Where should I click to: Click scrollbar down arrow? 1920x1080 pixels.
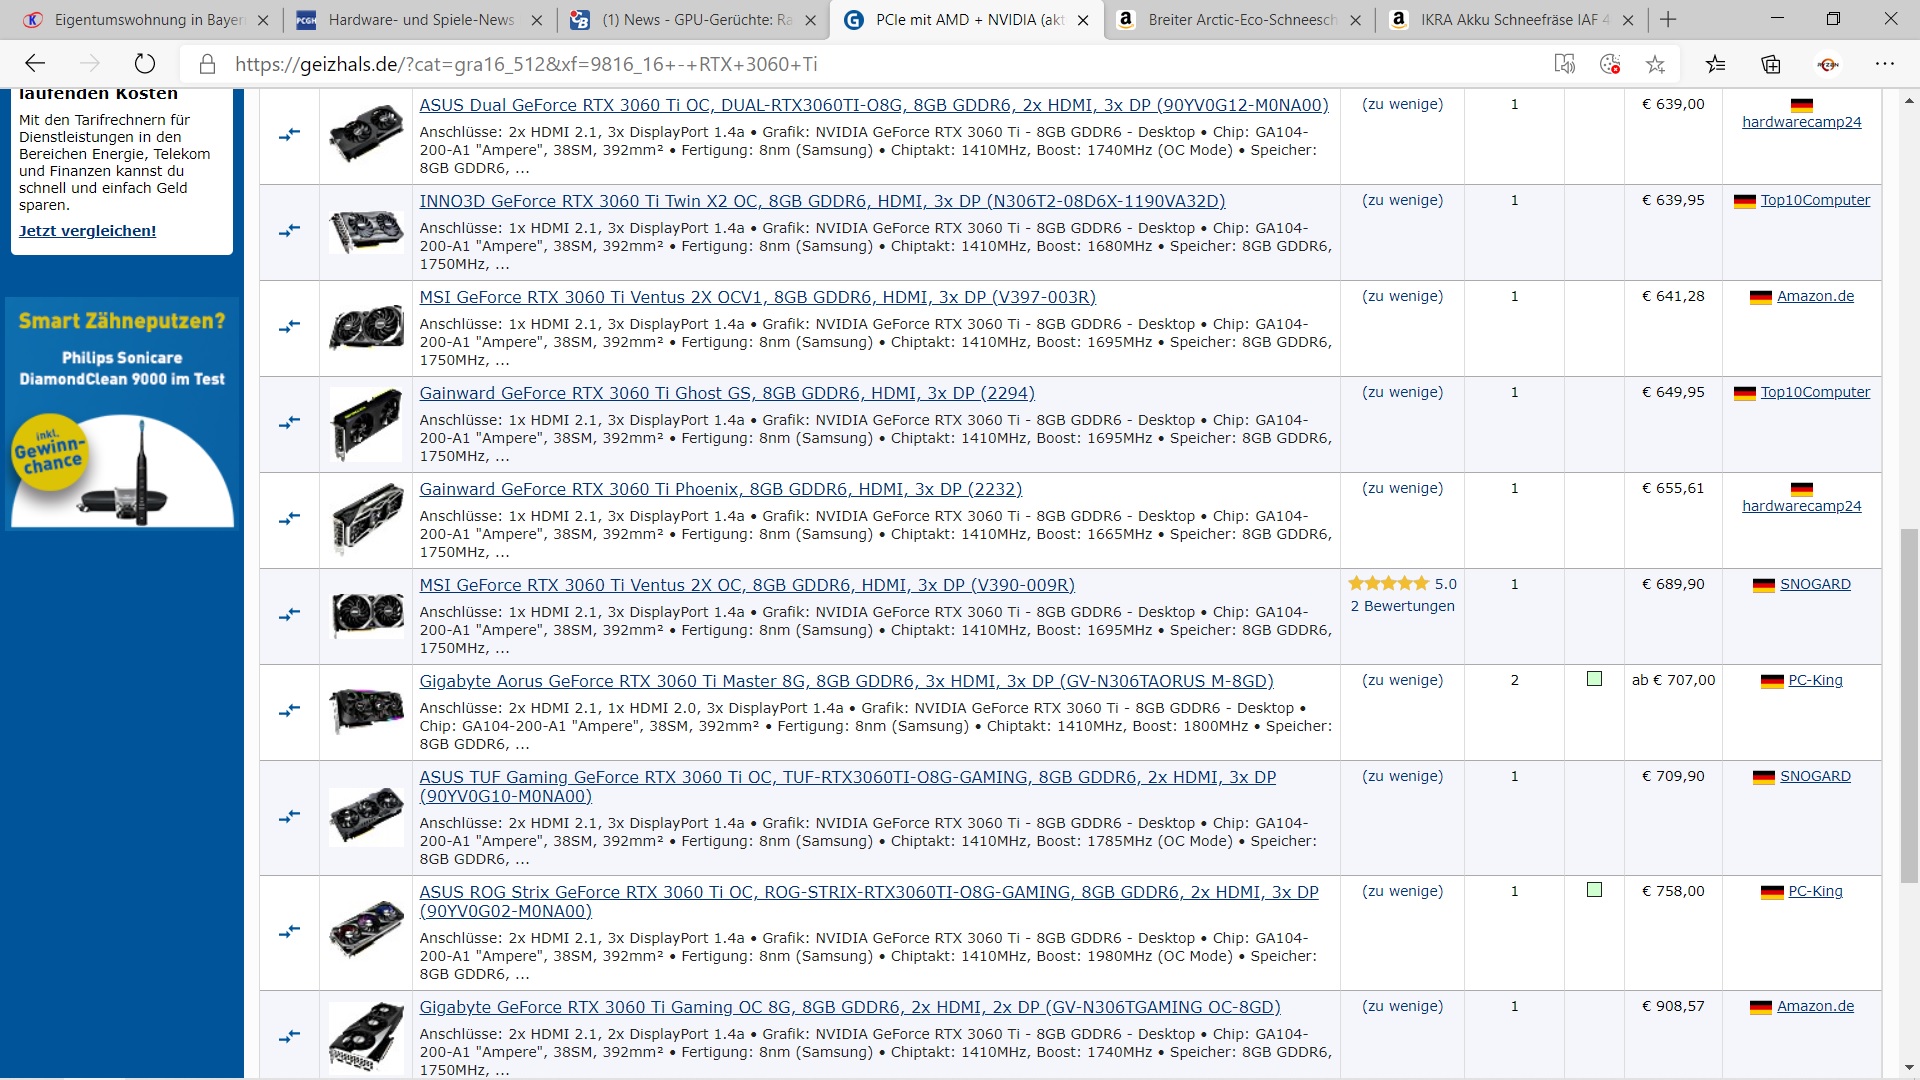[1909, 1068]
